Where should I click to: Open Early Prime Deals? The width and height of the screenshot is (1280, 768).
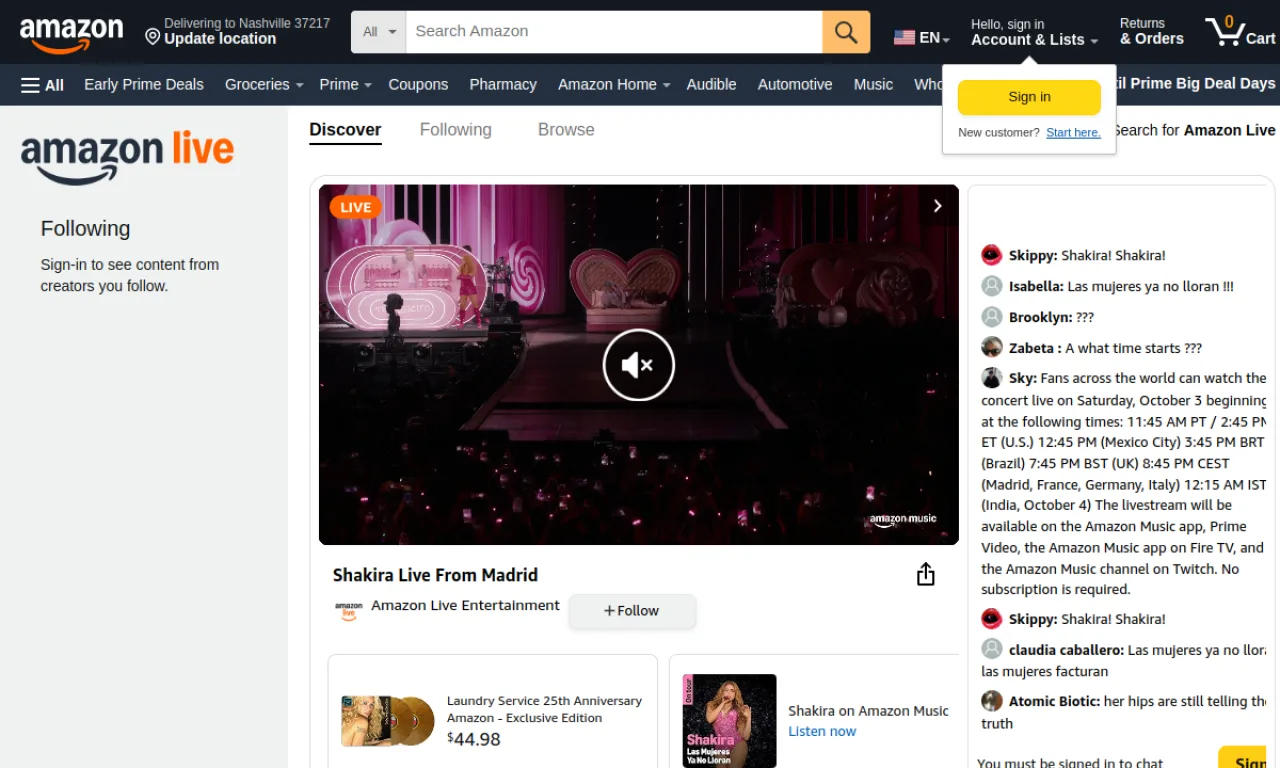(x=144, y=85)
